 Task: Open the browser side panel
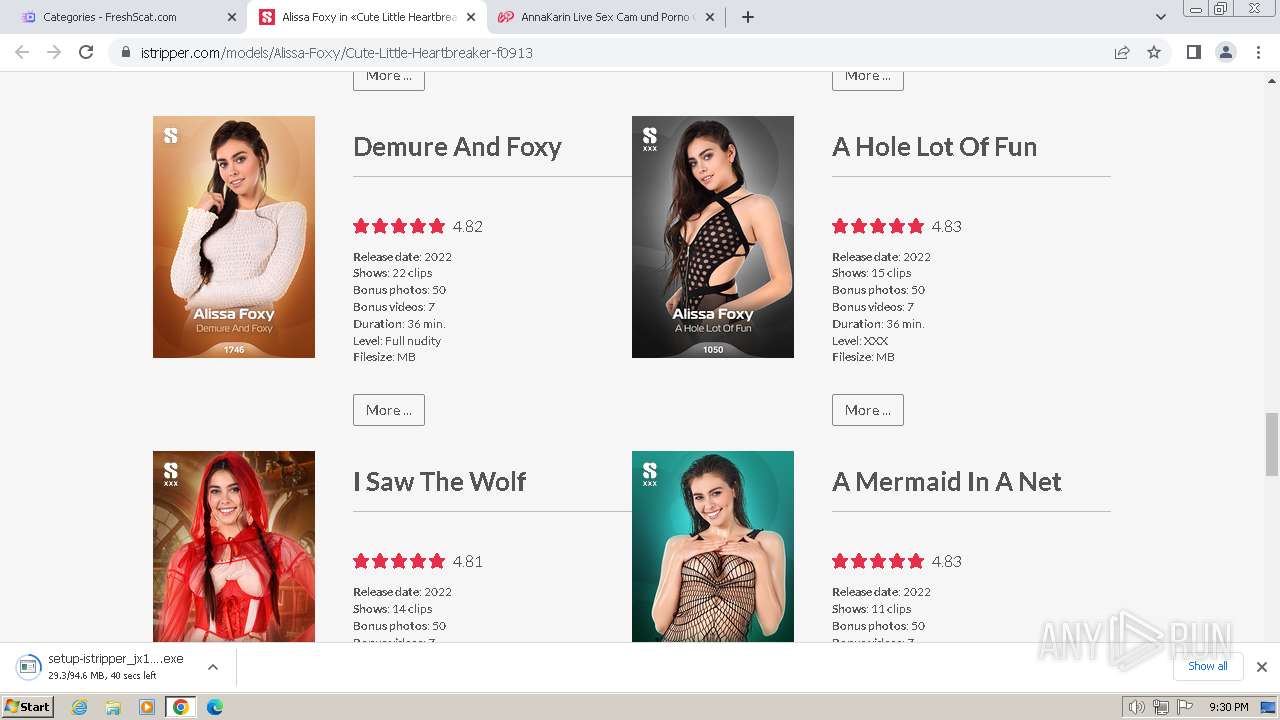coord(1193,52)
